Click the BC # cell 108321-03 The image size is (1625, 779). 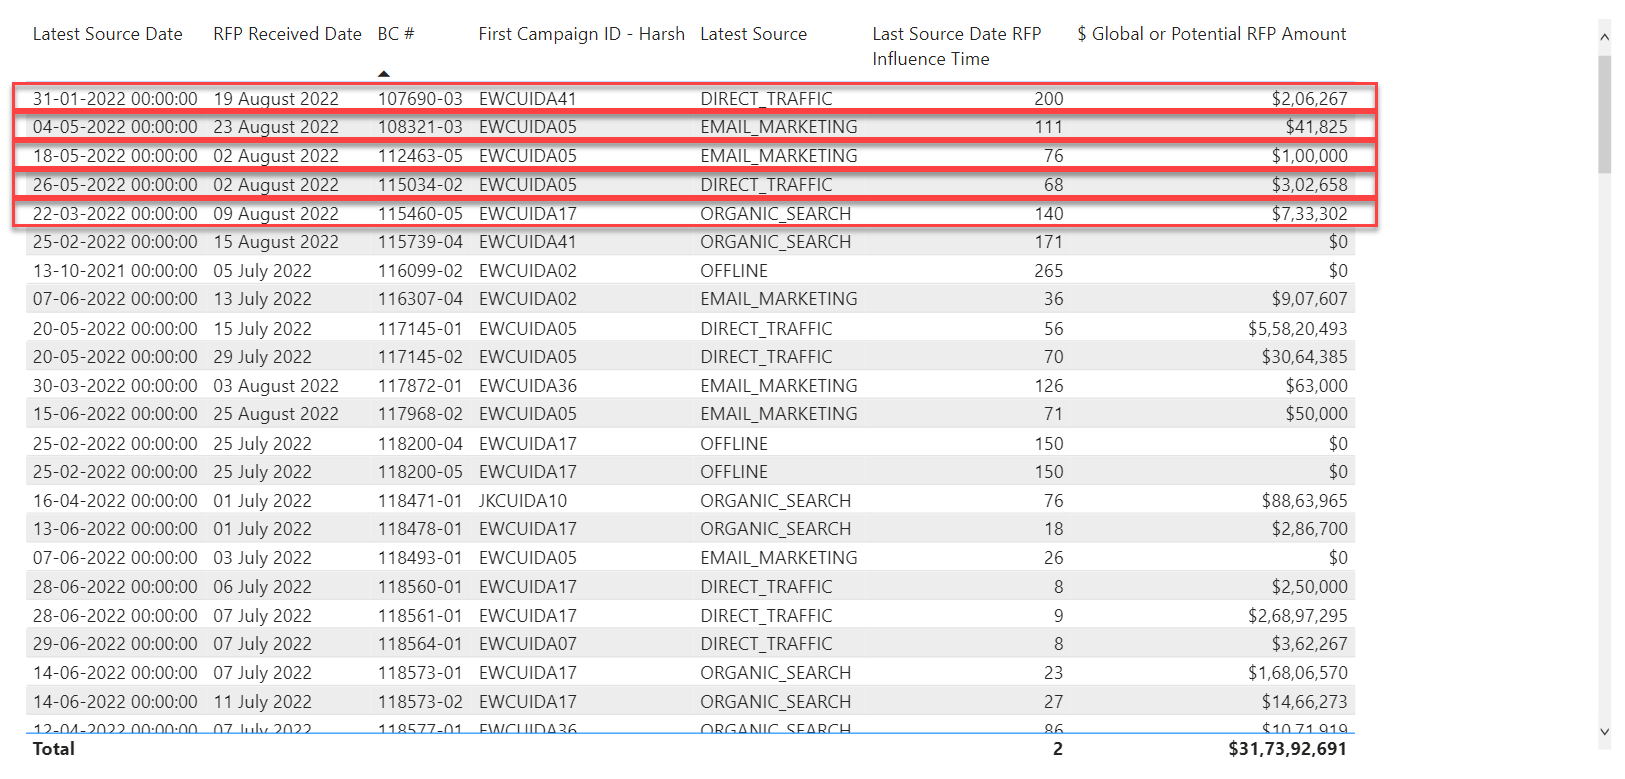tap(420, 127)
